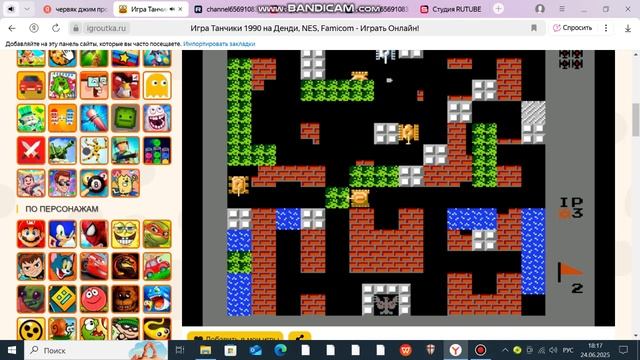The image size is (640, 360).
Task: Click the share button below the game
Action: [300, 337]
